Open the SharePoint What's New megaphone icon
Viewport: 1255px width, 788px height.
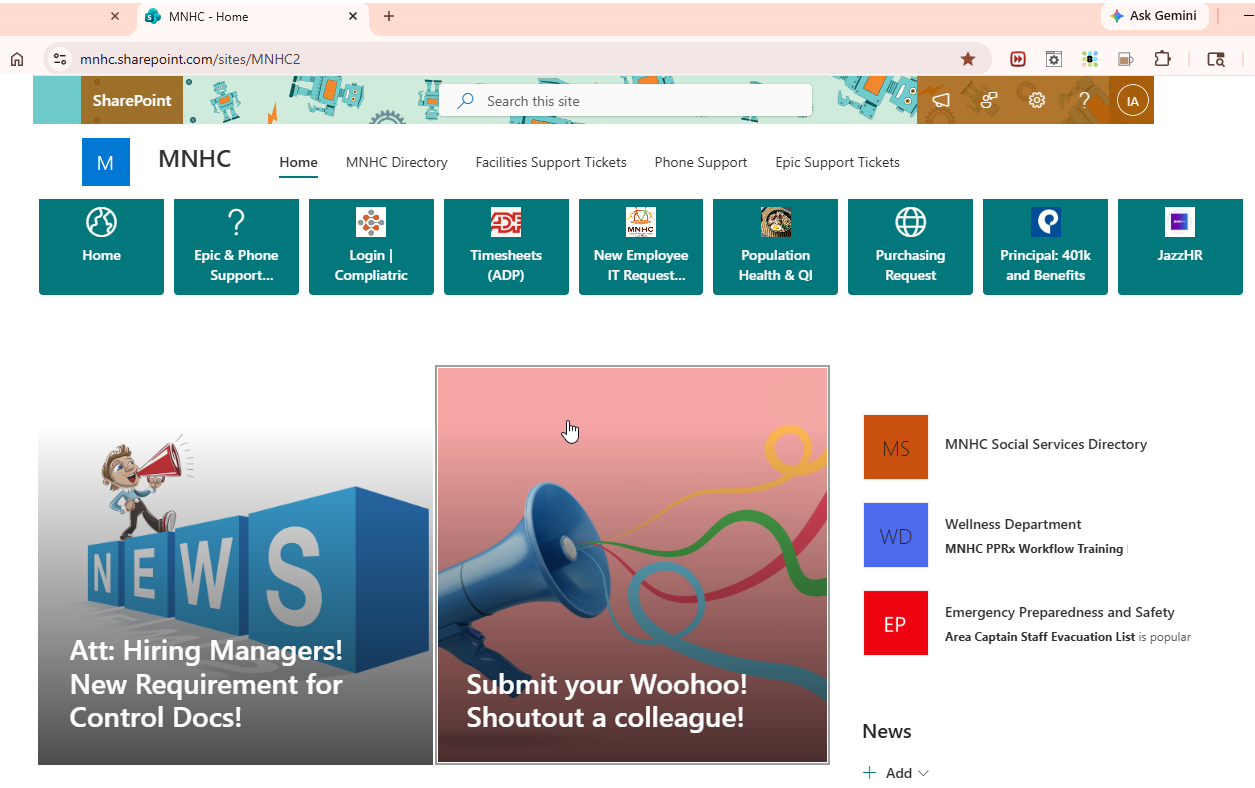[940, 100]
